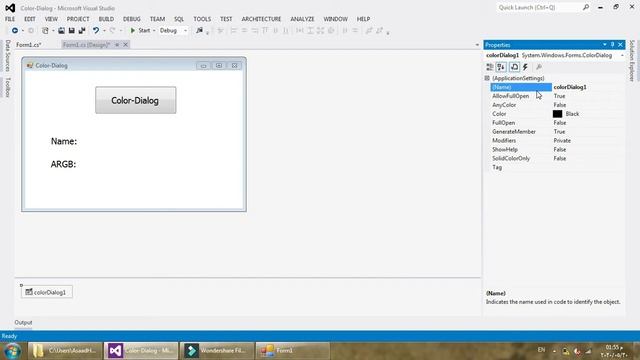The height and width of the screenshot is (360, 640).
Task: Select the colorDialog1 component in the tray
Action: click(x=47, y=292)
